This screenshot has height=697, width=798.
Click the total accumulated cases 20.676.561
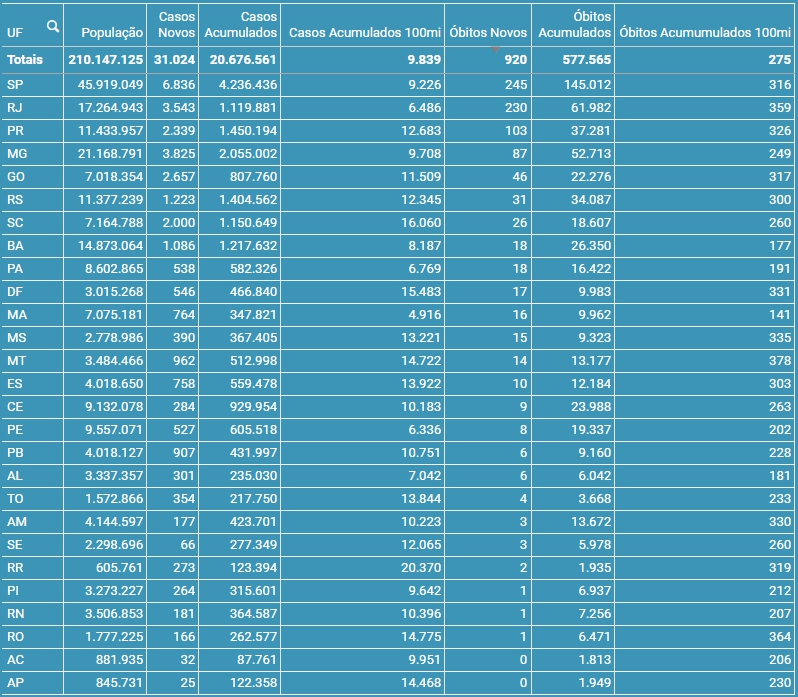click(240, 60)
